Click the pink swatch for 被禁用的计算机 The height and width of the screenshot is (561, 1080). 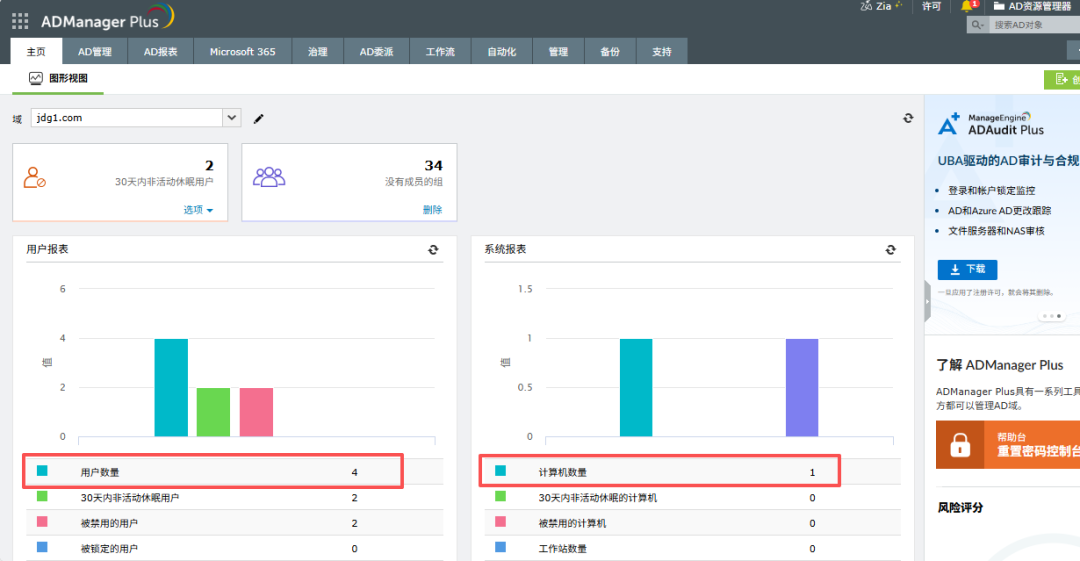pos(500,522)
